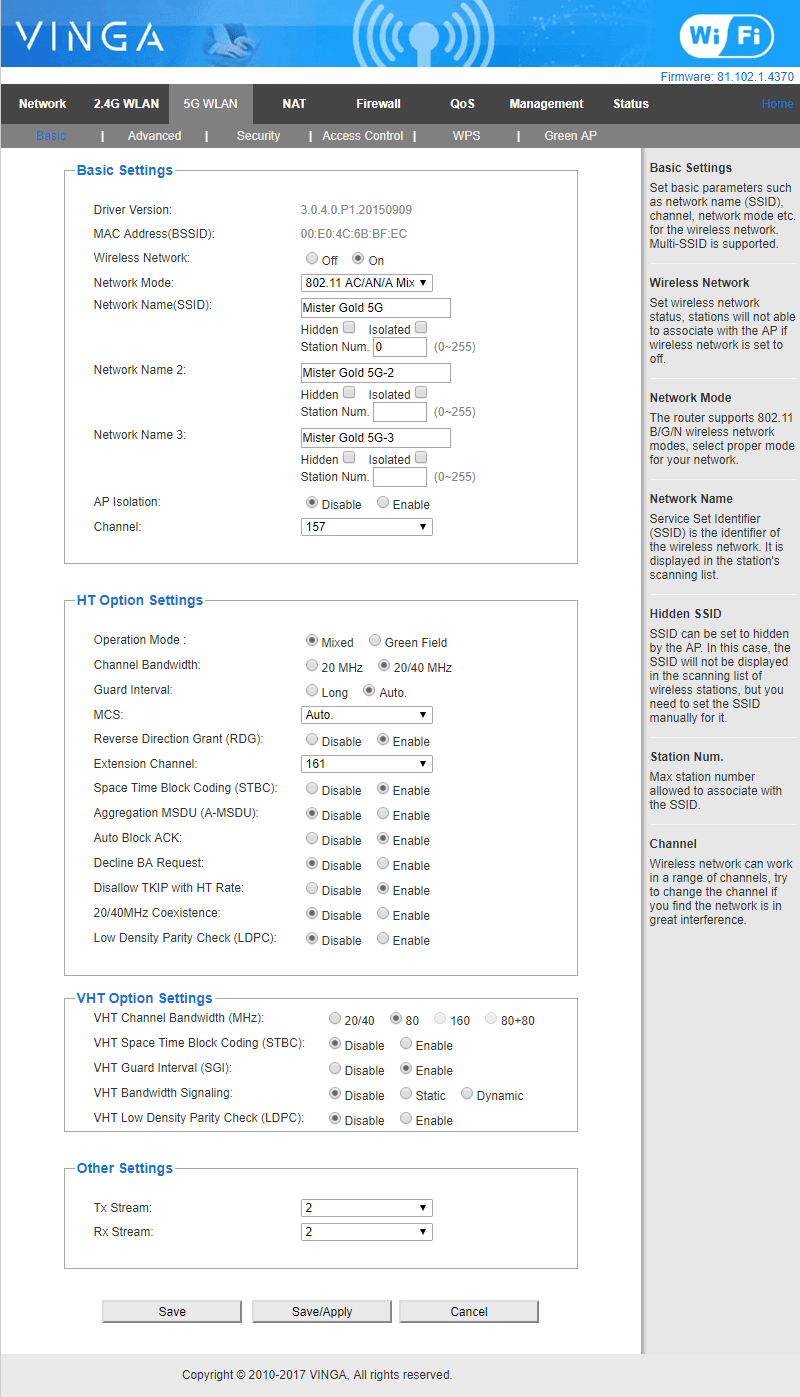Select Green Field operation mode
The height and width of the screenshot is (1397, 800).
pos(375,641)
